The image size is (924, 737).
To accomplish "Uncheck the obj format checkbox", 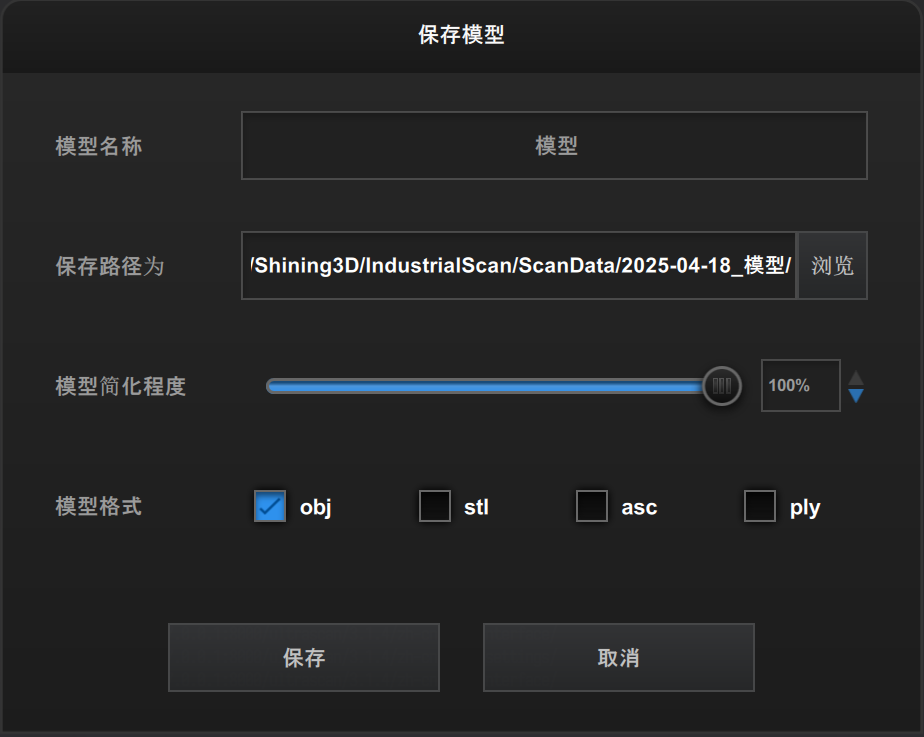I will click(x=270, y=507).
